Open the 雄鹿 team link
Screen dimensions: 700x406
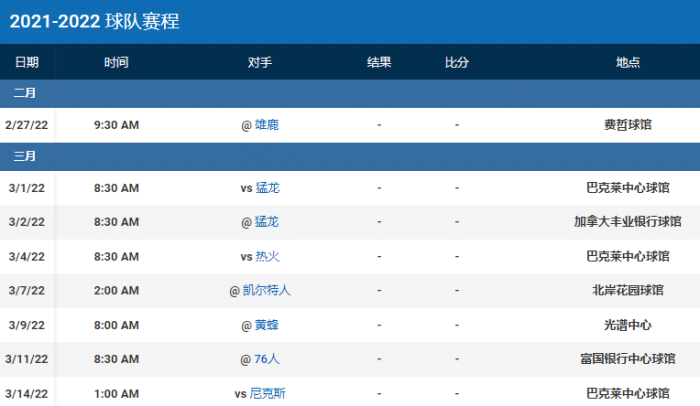[267, 125]
